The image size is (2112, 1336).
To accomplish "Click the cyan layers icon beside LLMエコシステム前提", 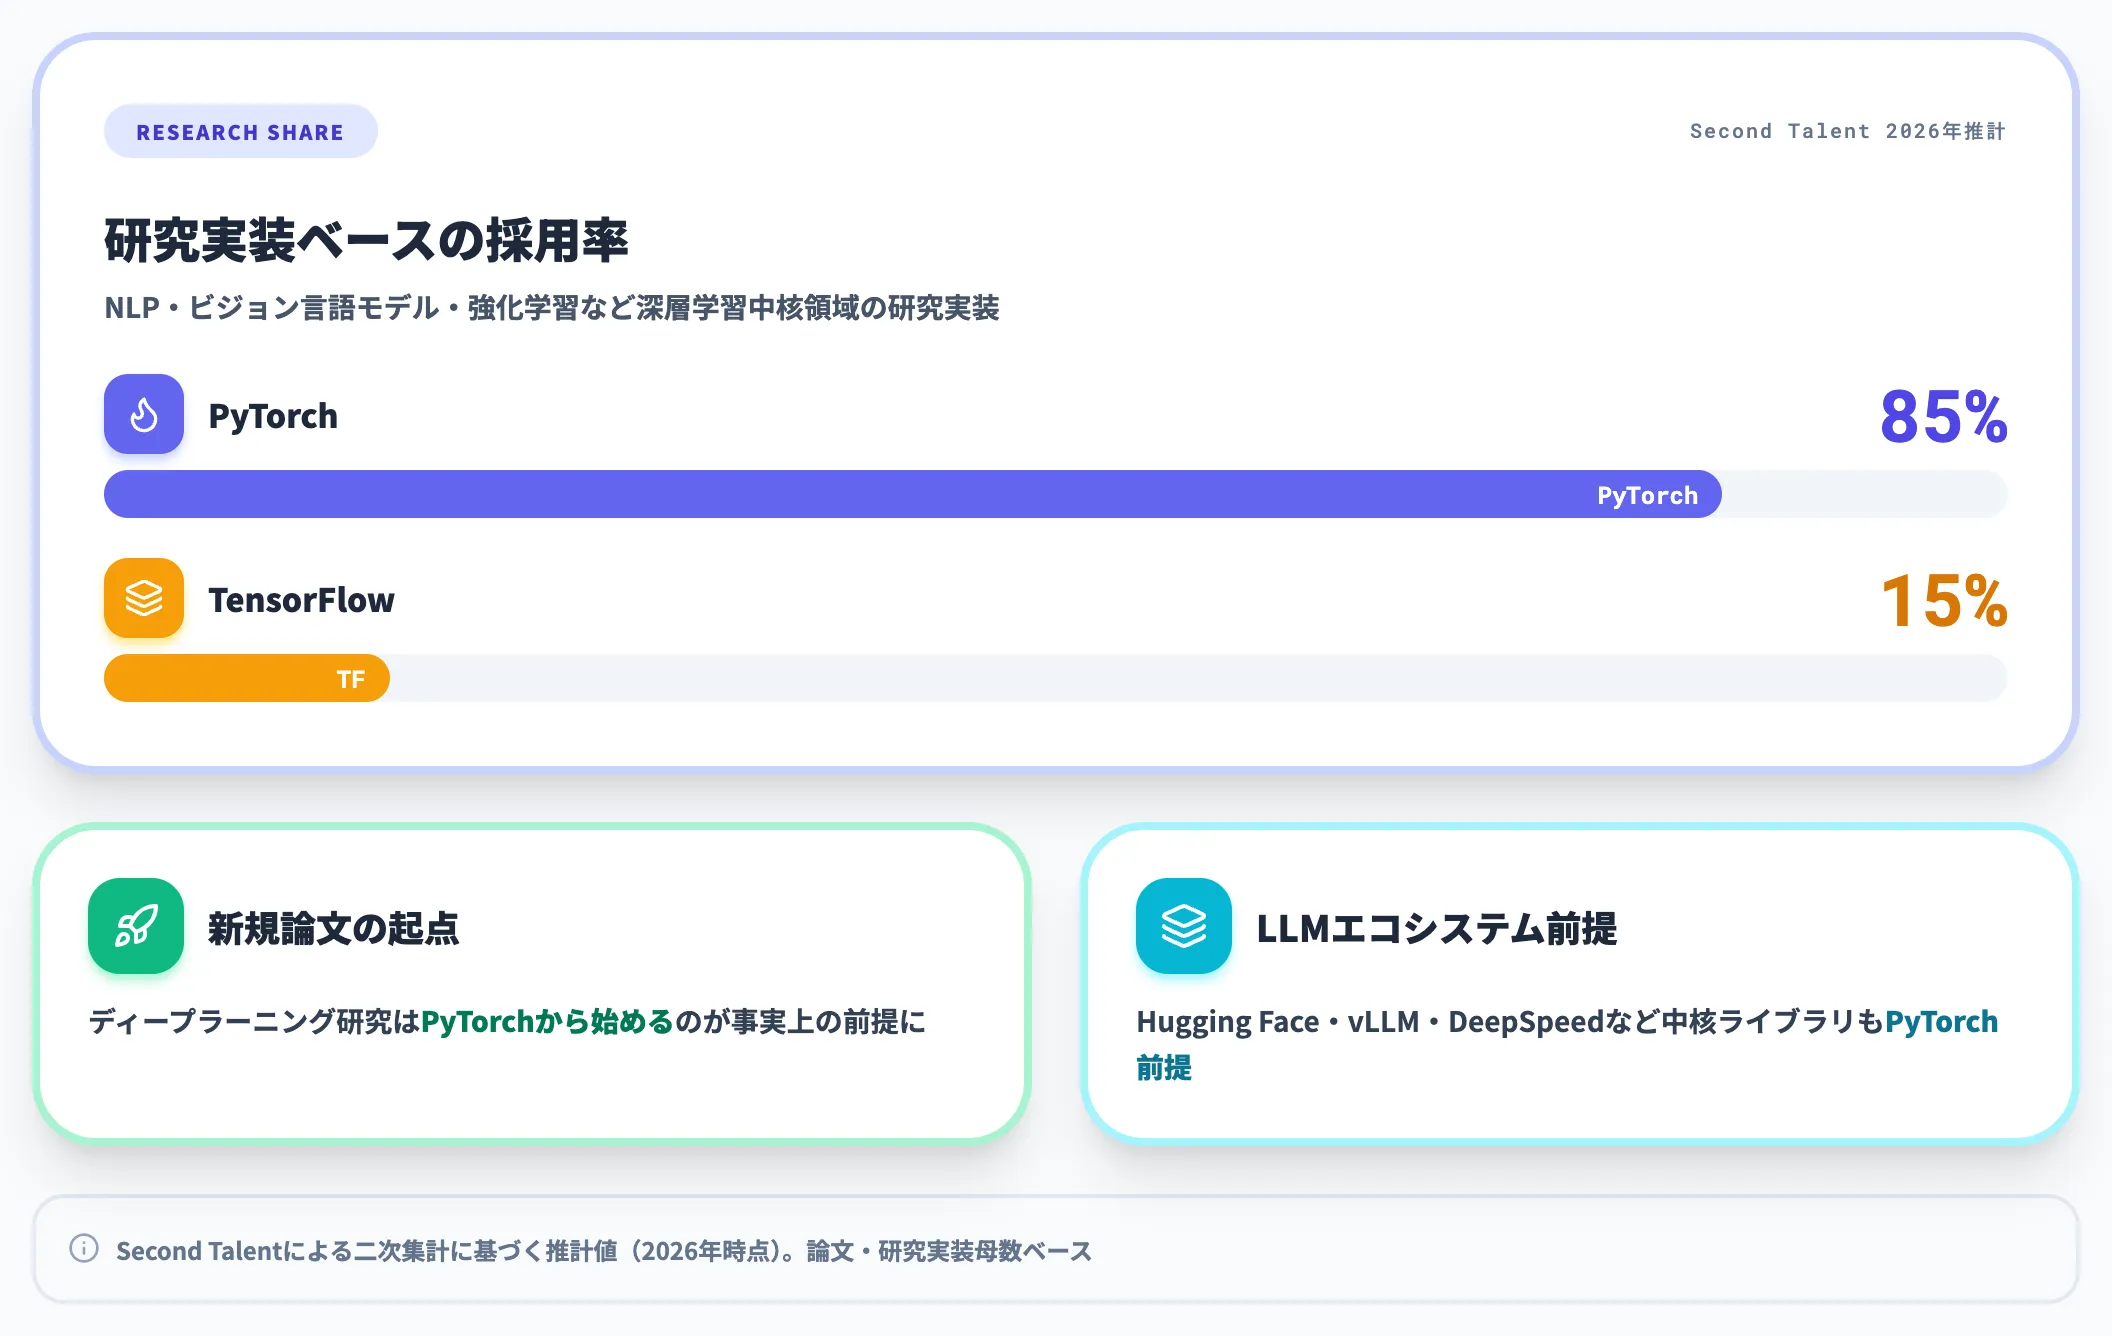I will pos(1184,926).
